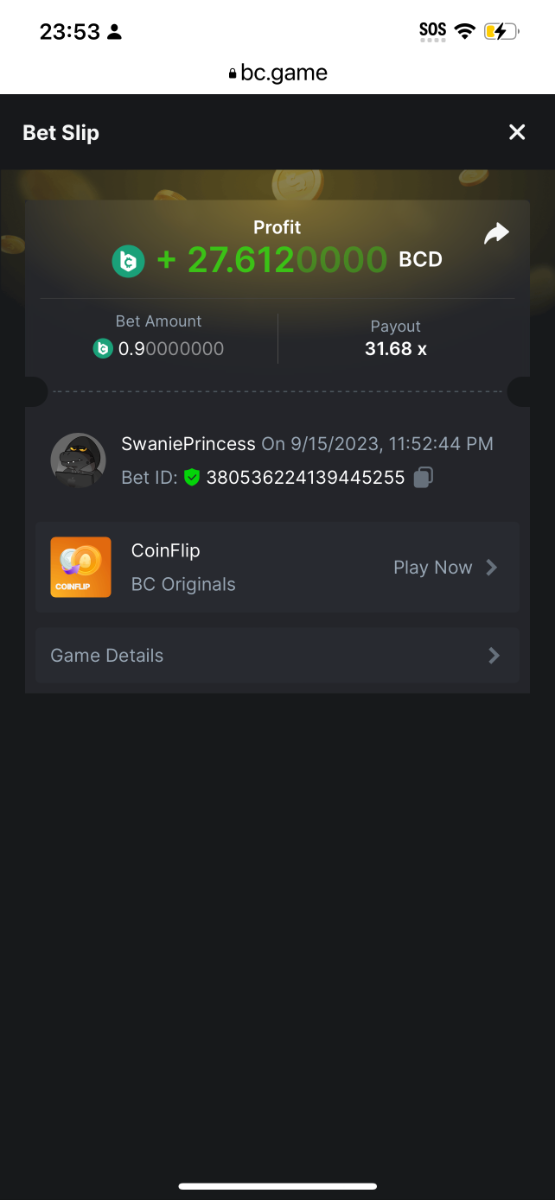This screenshot has width=555, height=1200.
Task: Tap the CoinFlip game thumbnail
Action: pyautogui.click(x=80, y=567)
